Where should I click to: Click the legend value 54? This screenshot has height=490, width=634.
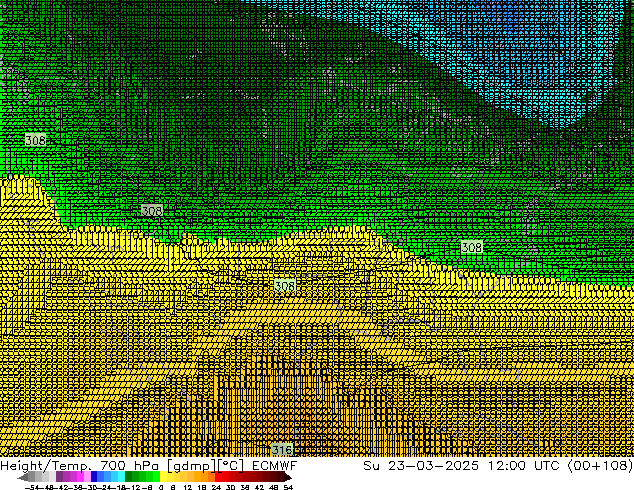coord(289,487)
